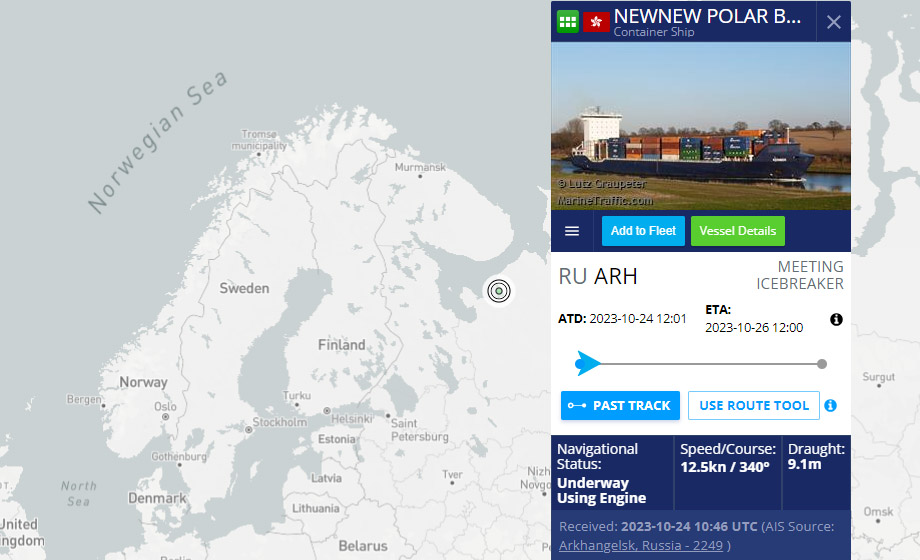Image resolution: width=920 pixels, height=560 pixels.
Task: Click the MarineTraffic.com watermark on photo
Action: click(x=604, y=200)
